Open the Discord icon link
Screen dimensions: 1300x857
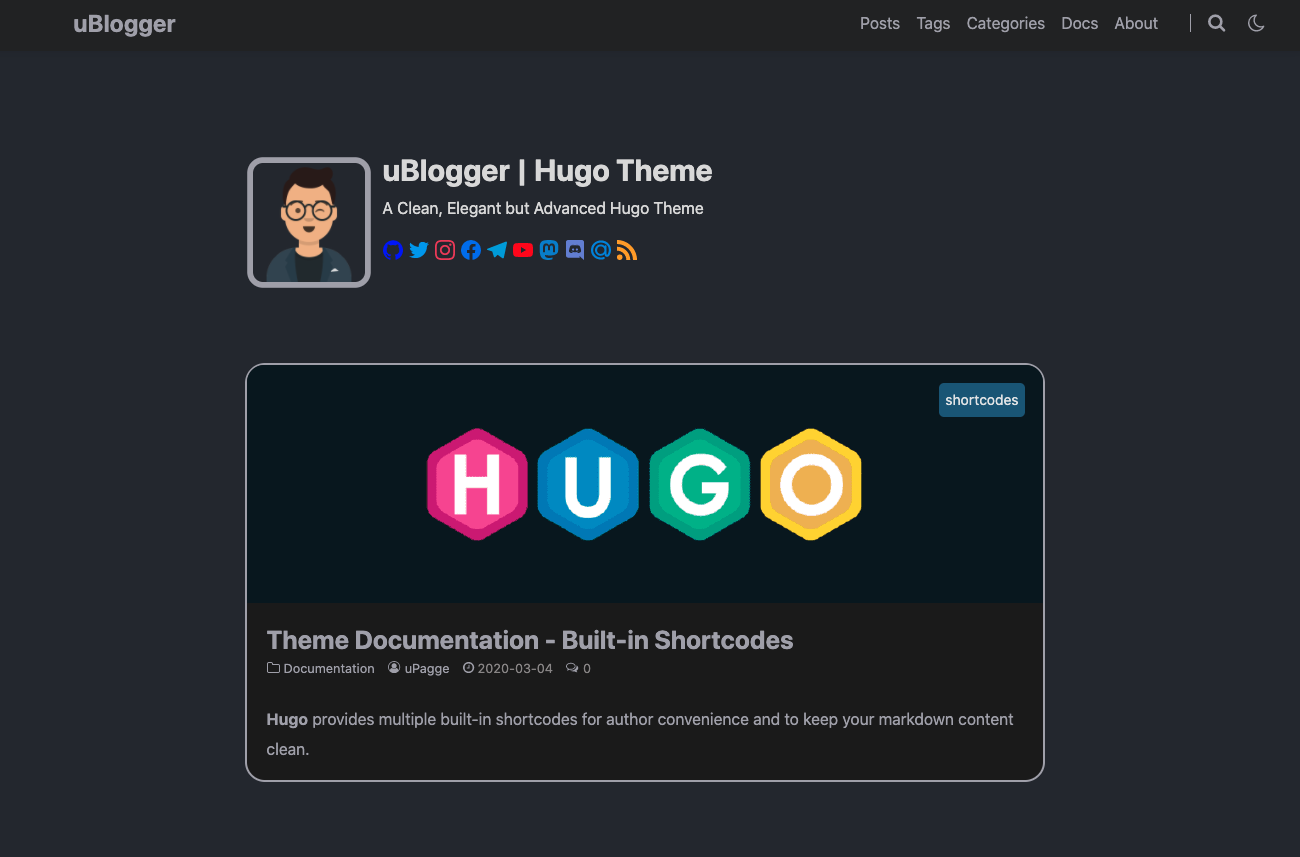click(575, 250)
